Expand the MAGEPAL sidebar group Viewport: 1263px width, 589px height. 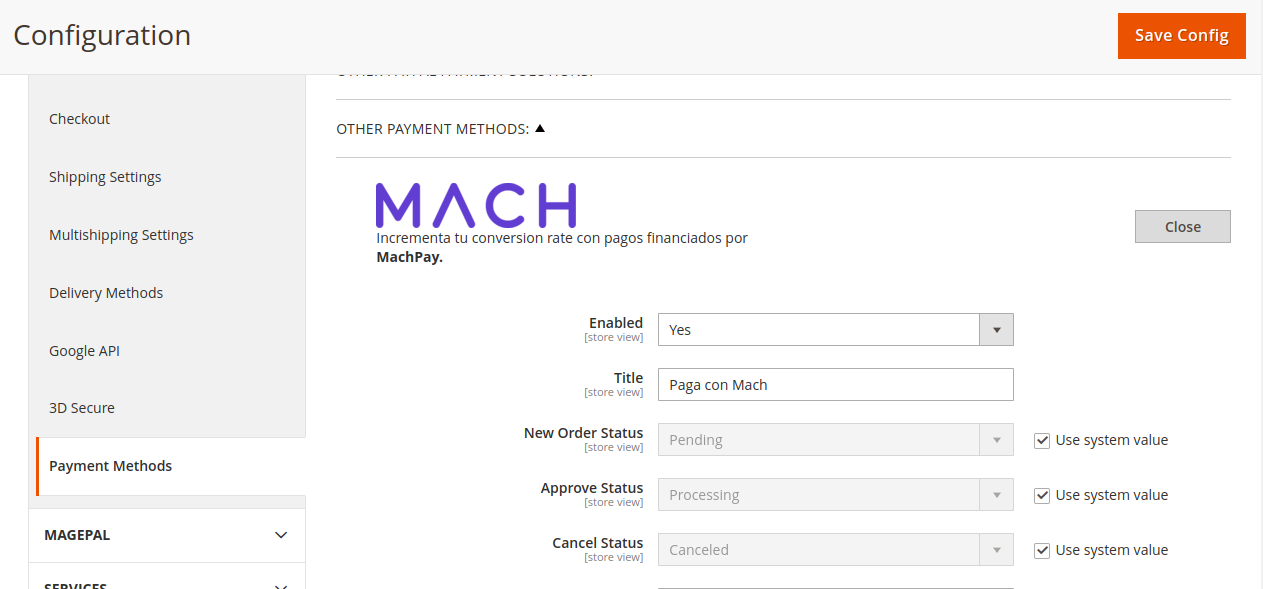point(167,535)
